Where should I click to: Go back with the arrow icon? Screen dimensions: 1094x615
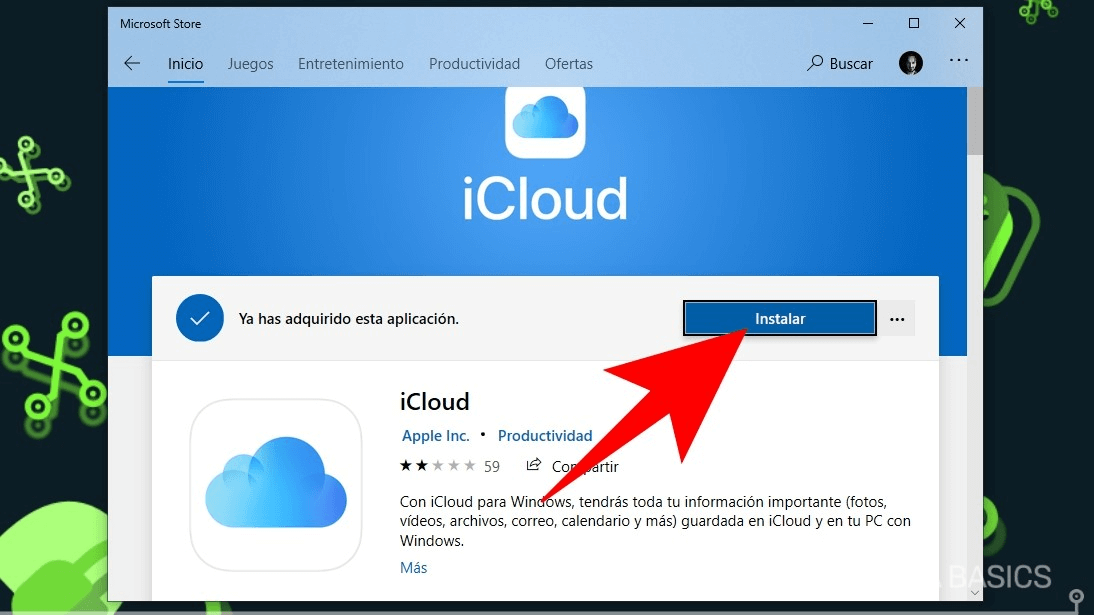tap(132, 64)
